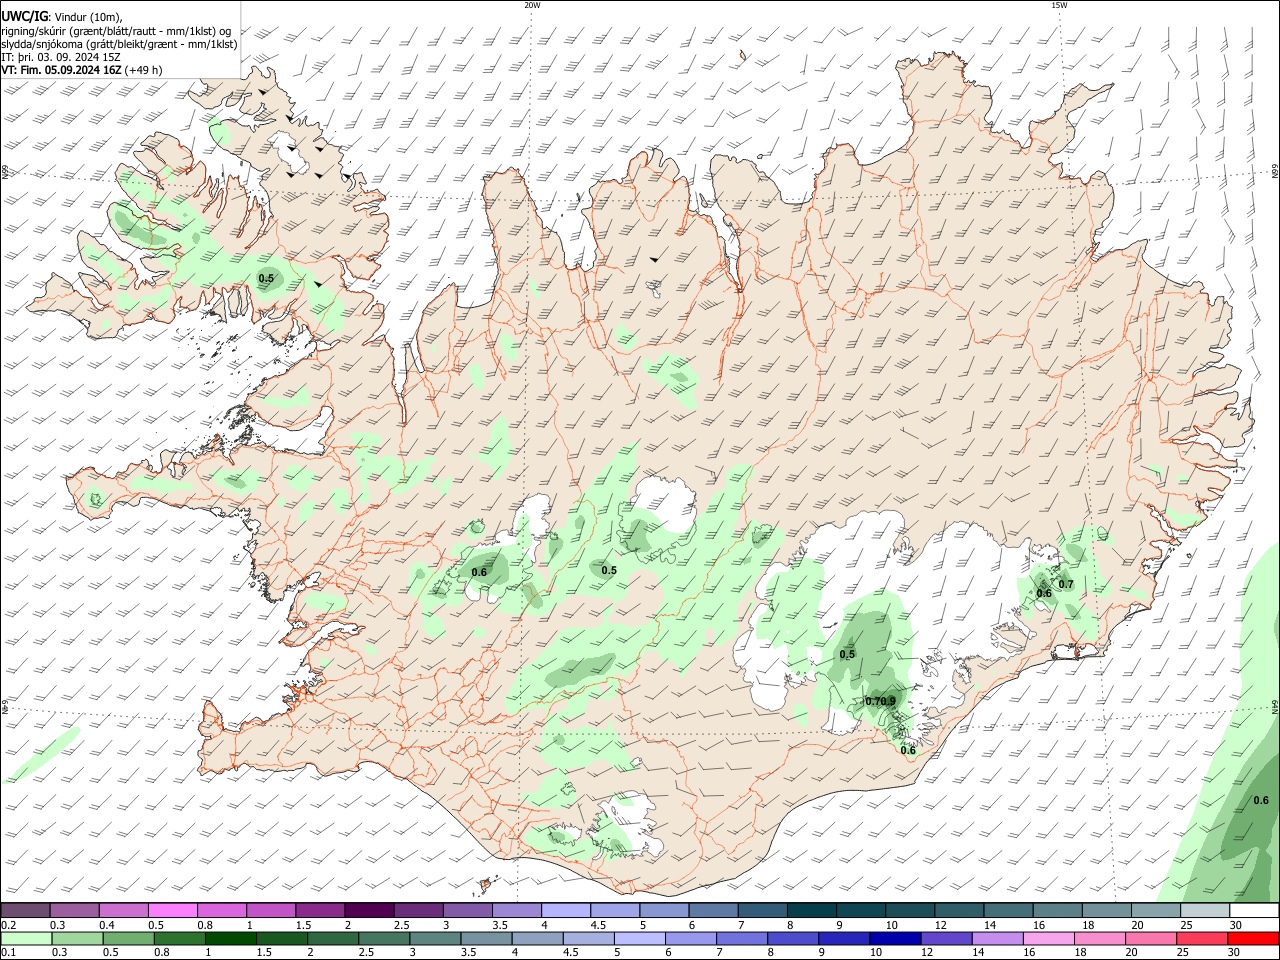
Task: Click lower legend green swatch starting at 0.5
Action: [129, 938]
